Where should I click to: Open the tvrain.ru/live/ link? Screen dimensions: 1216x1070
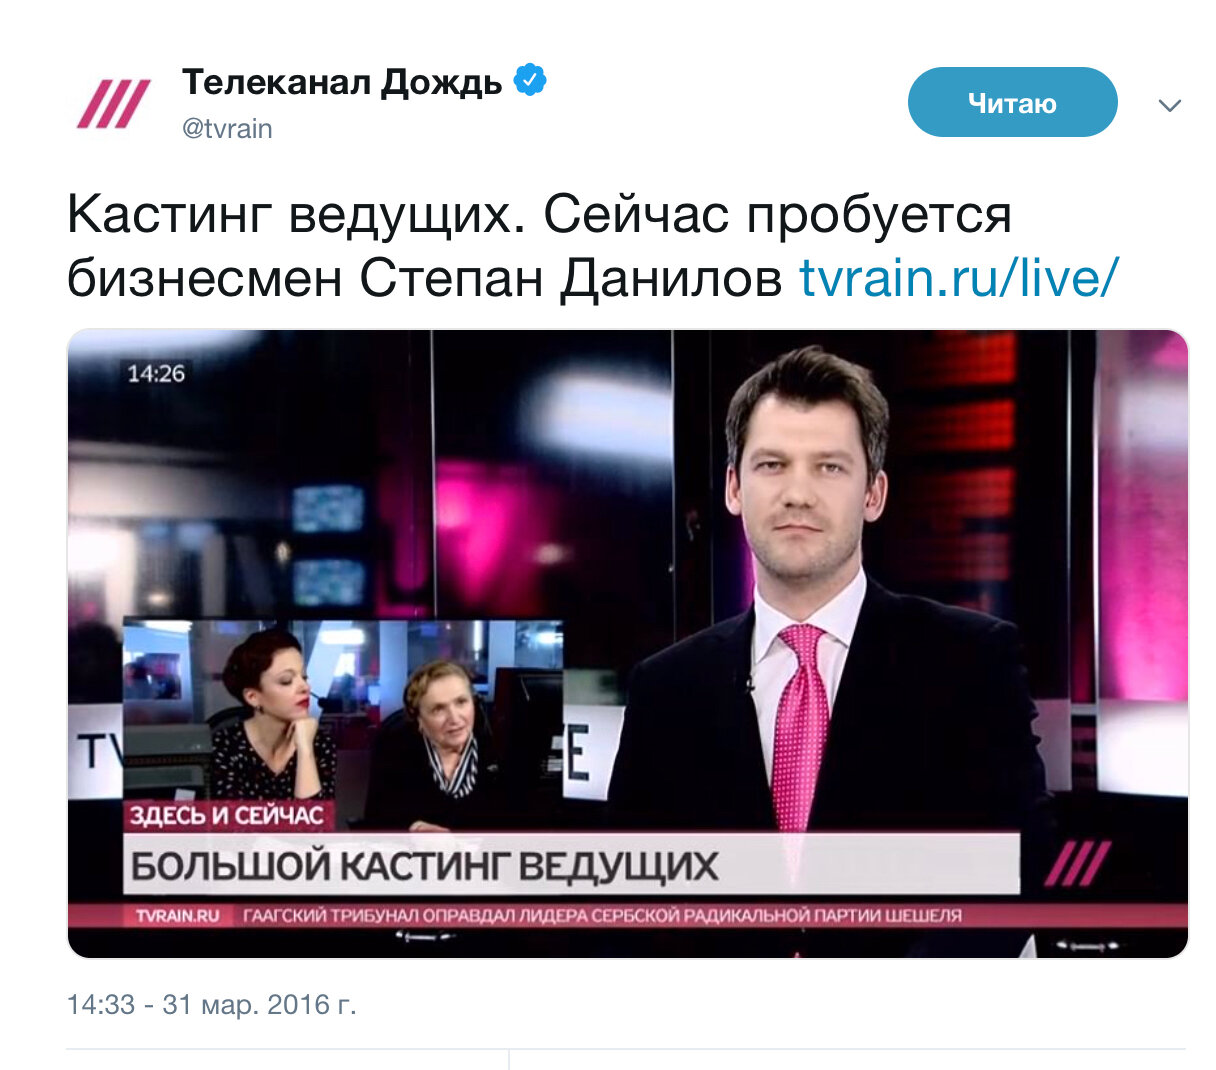(x=958, y=277)
